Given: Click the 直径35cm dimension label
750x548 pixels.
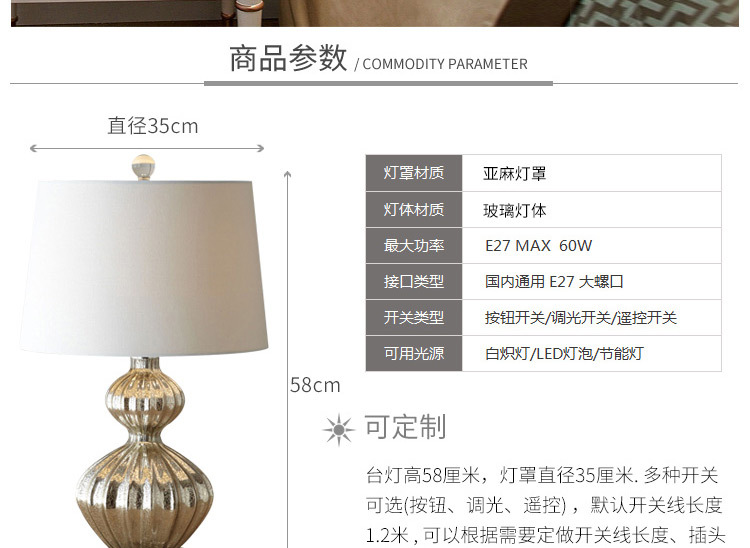Looking at the screenshot, I should pos(153,126).
